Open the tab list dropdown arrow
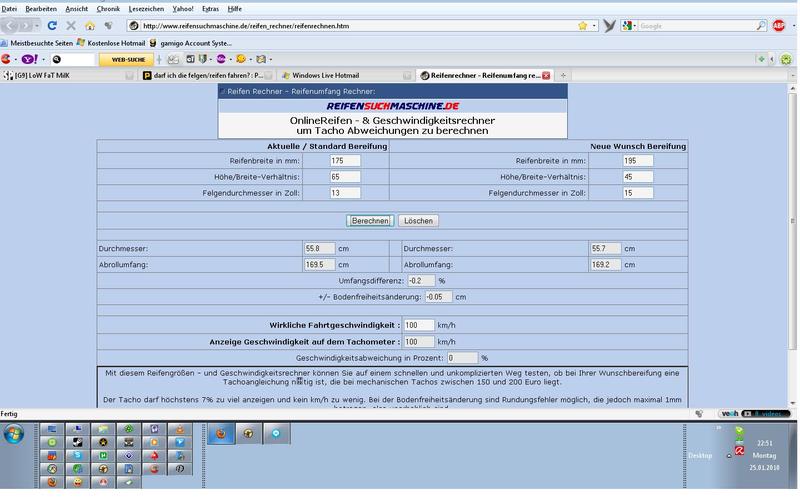This screenshot has height=500, width=800. (x=792, y=76)
